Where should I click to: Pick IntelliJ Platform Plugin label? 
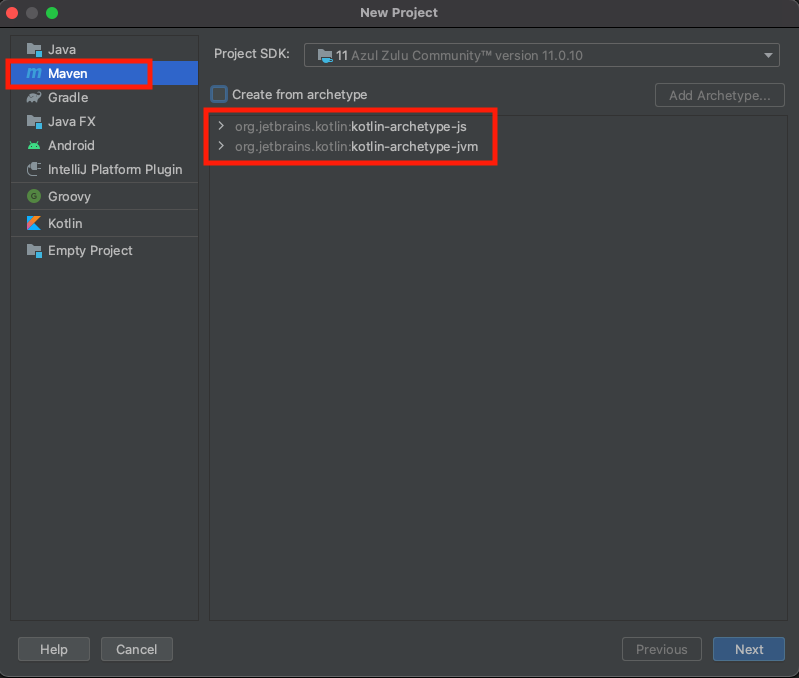[x=115, y=169]
